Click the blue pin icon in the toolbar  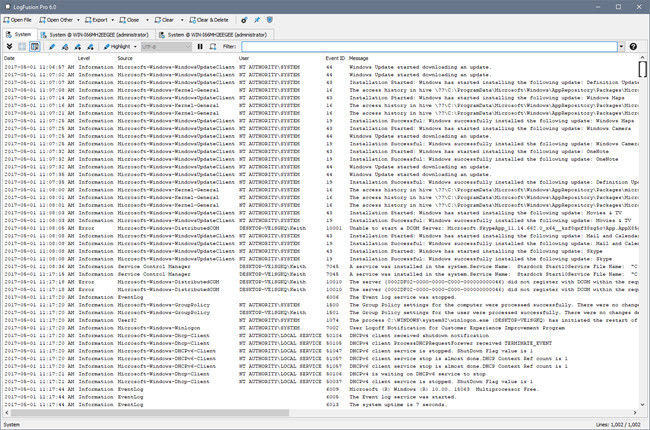point(257,20)
